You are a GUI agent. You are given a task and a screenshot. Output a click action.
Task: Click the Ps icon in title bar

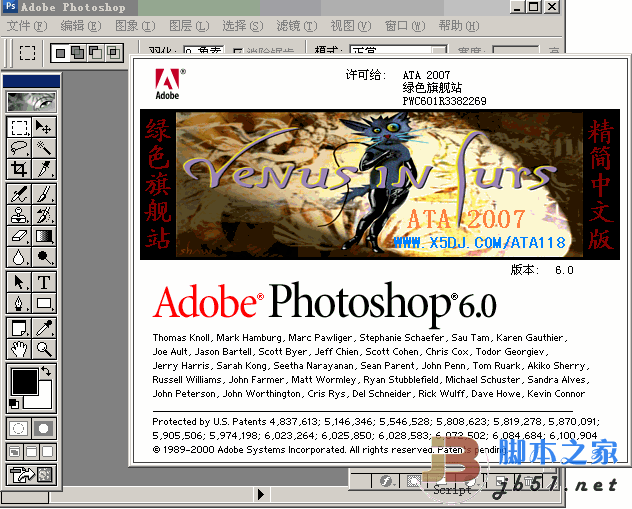coord(10,6)
